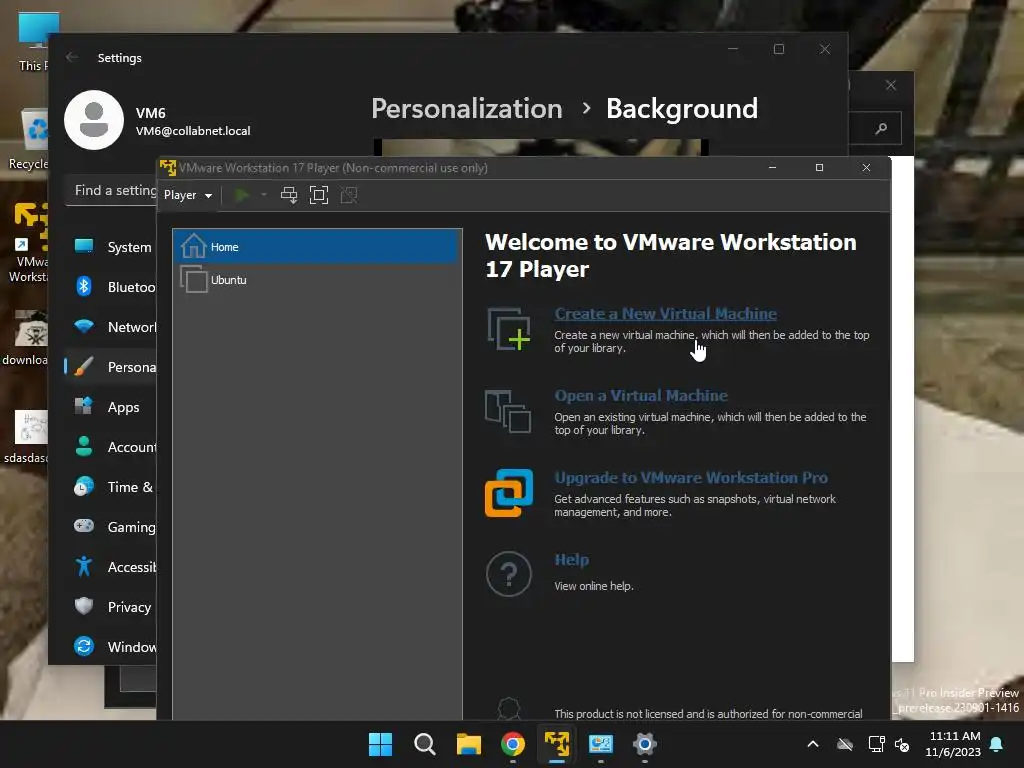The image size is (1024, 768).
Task: Click the VM6@collabnet.local account text
Action: pos(193,131)
